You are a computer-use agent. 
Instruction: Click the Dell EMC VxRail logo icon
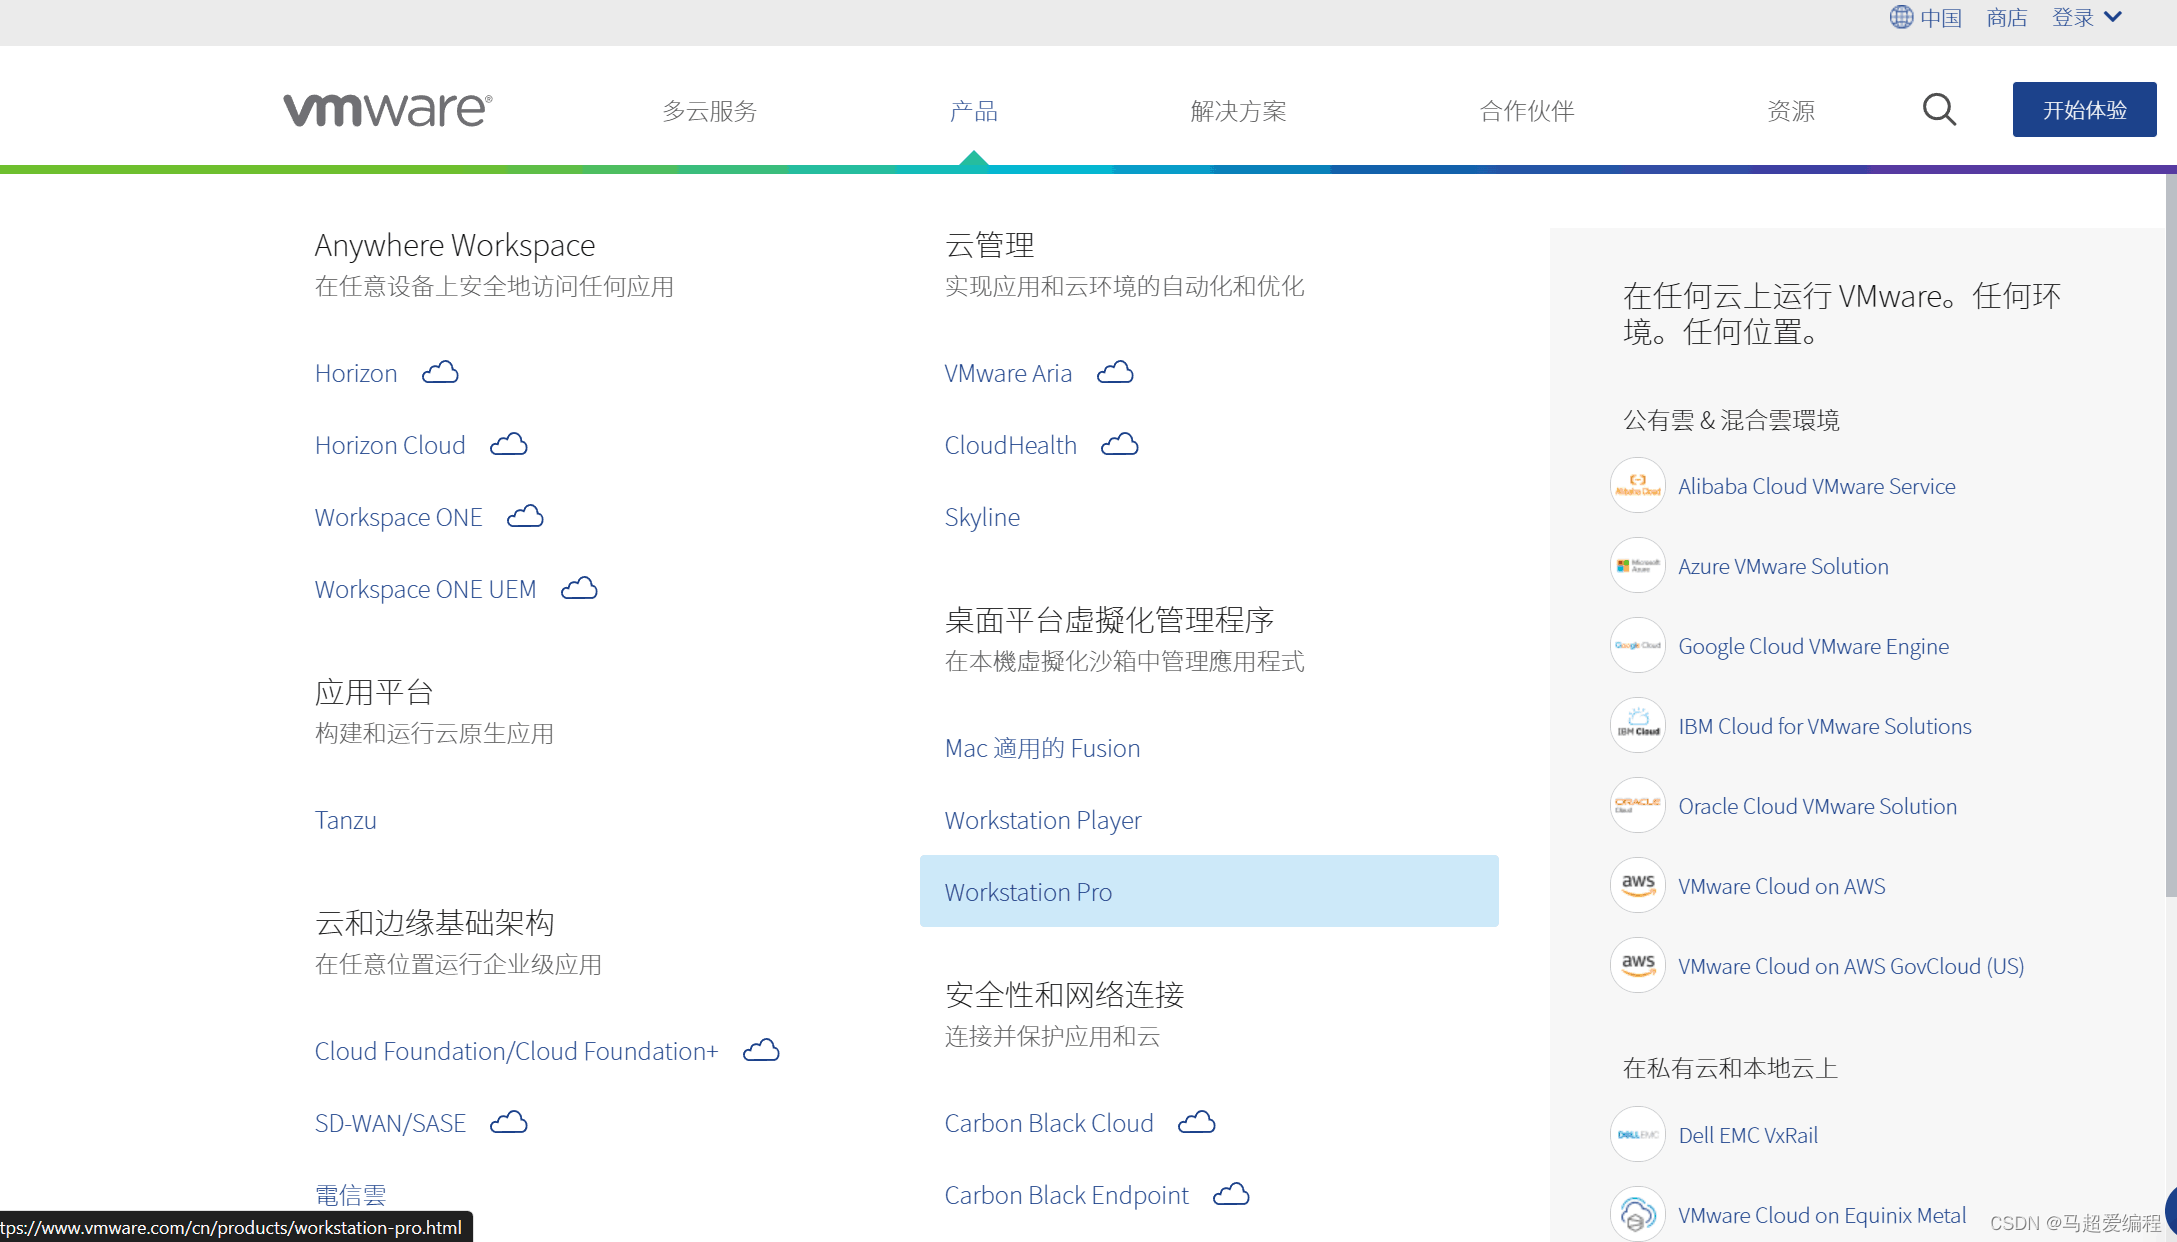(x=1637, y=1135)
